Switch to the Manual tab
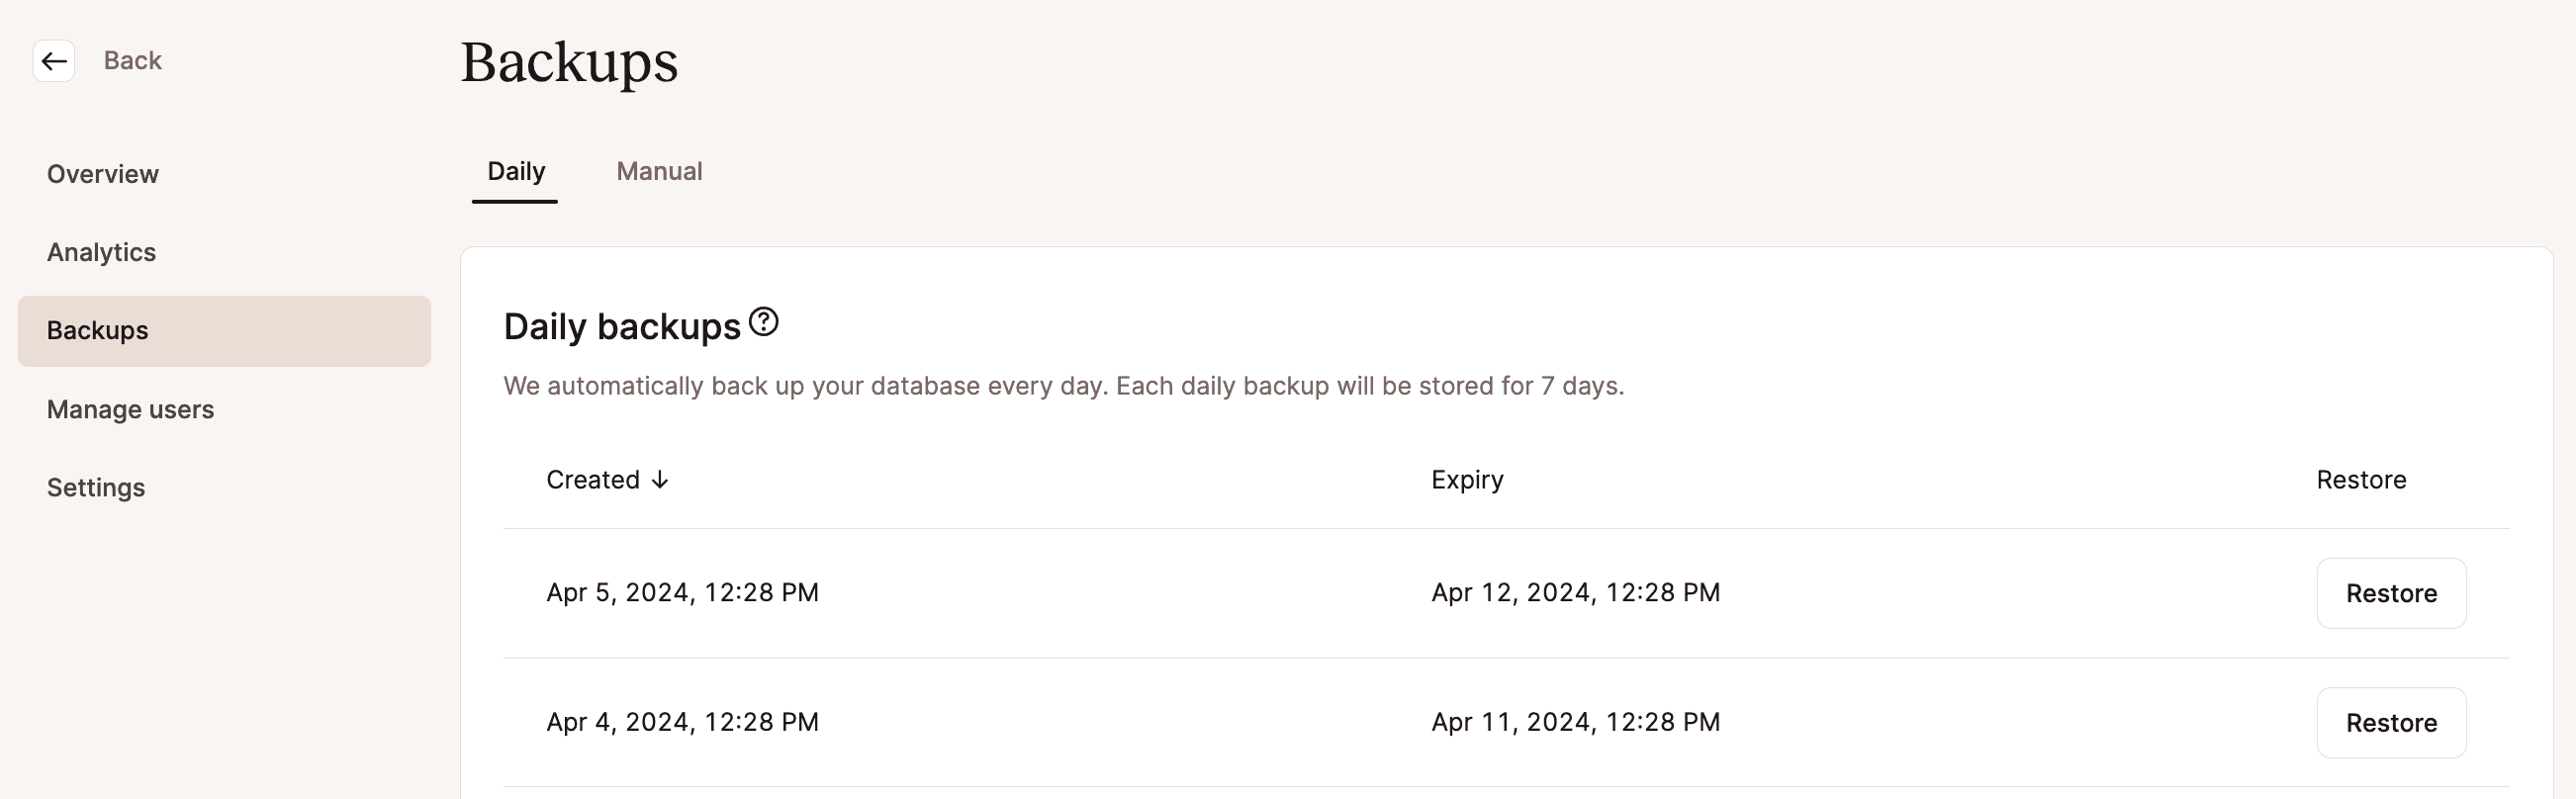The width and height of the screenshot is (2576, 799). [x=659, y=171]
